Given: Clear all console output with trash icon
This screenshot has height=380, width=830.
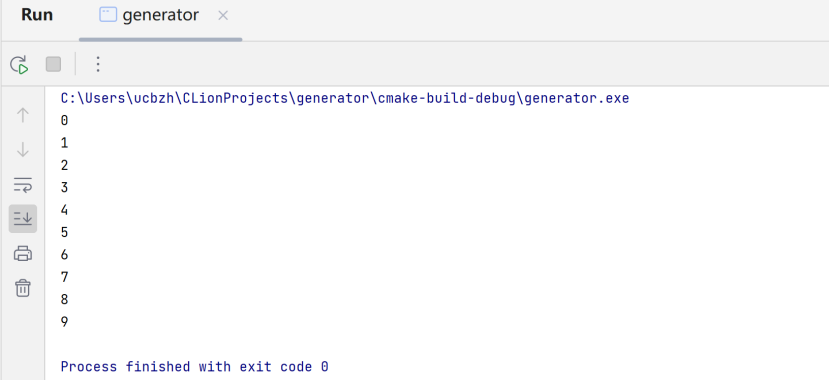Looking at the screenshot, I should 23,288.
